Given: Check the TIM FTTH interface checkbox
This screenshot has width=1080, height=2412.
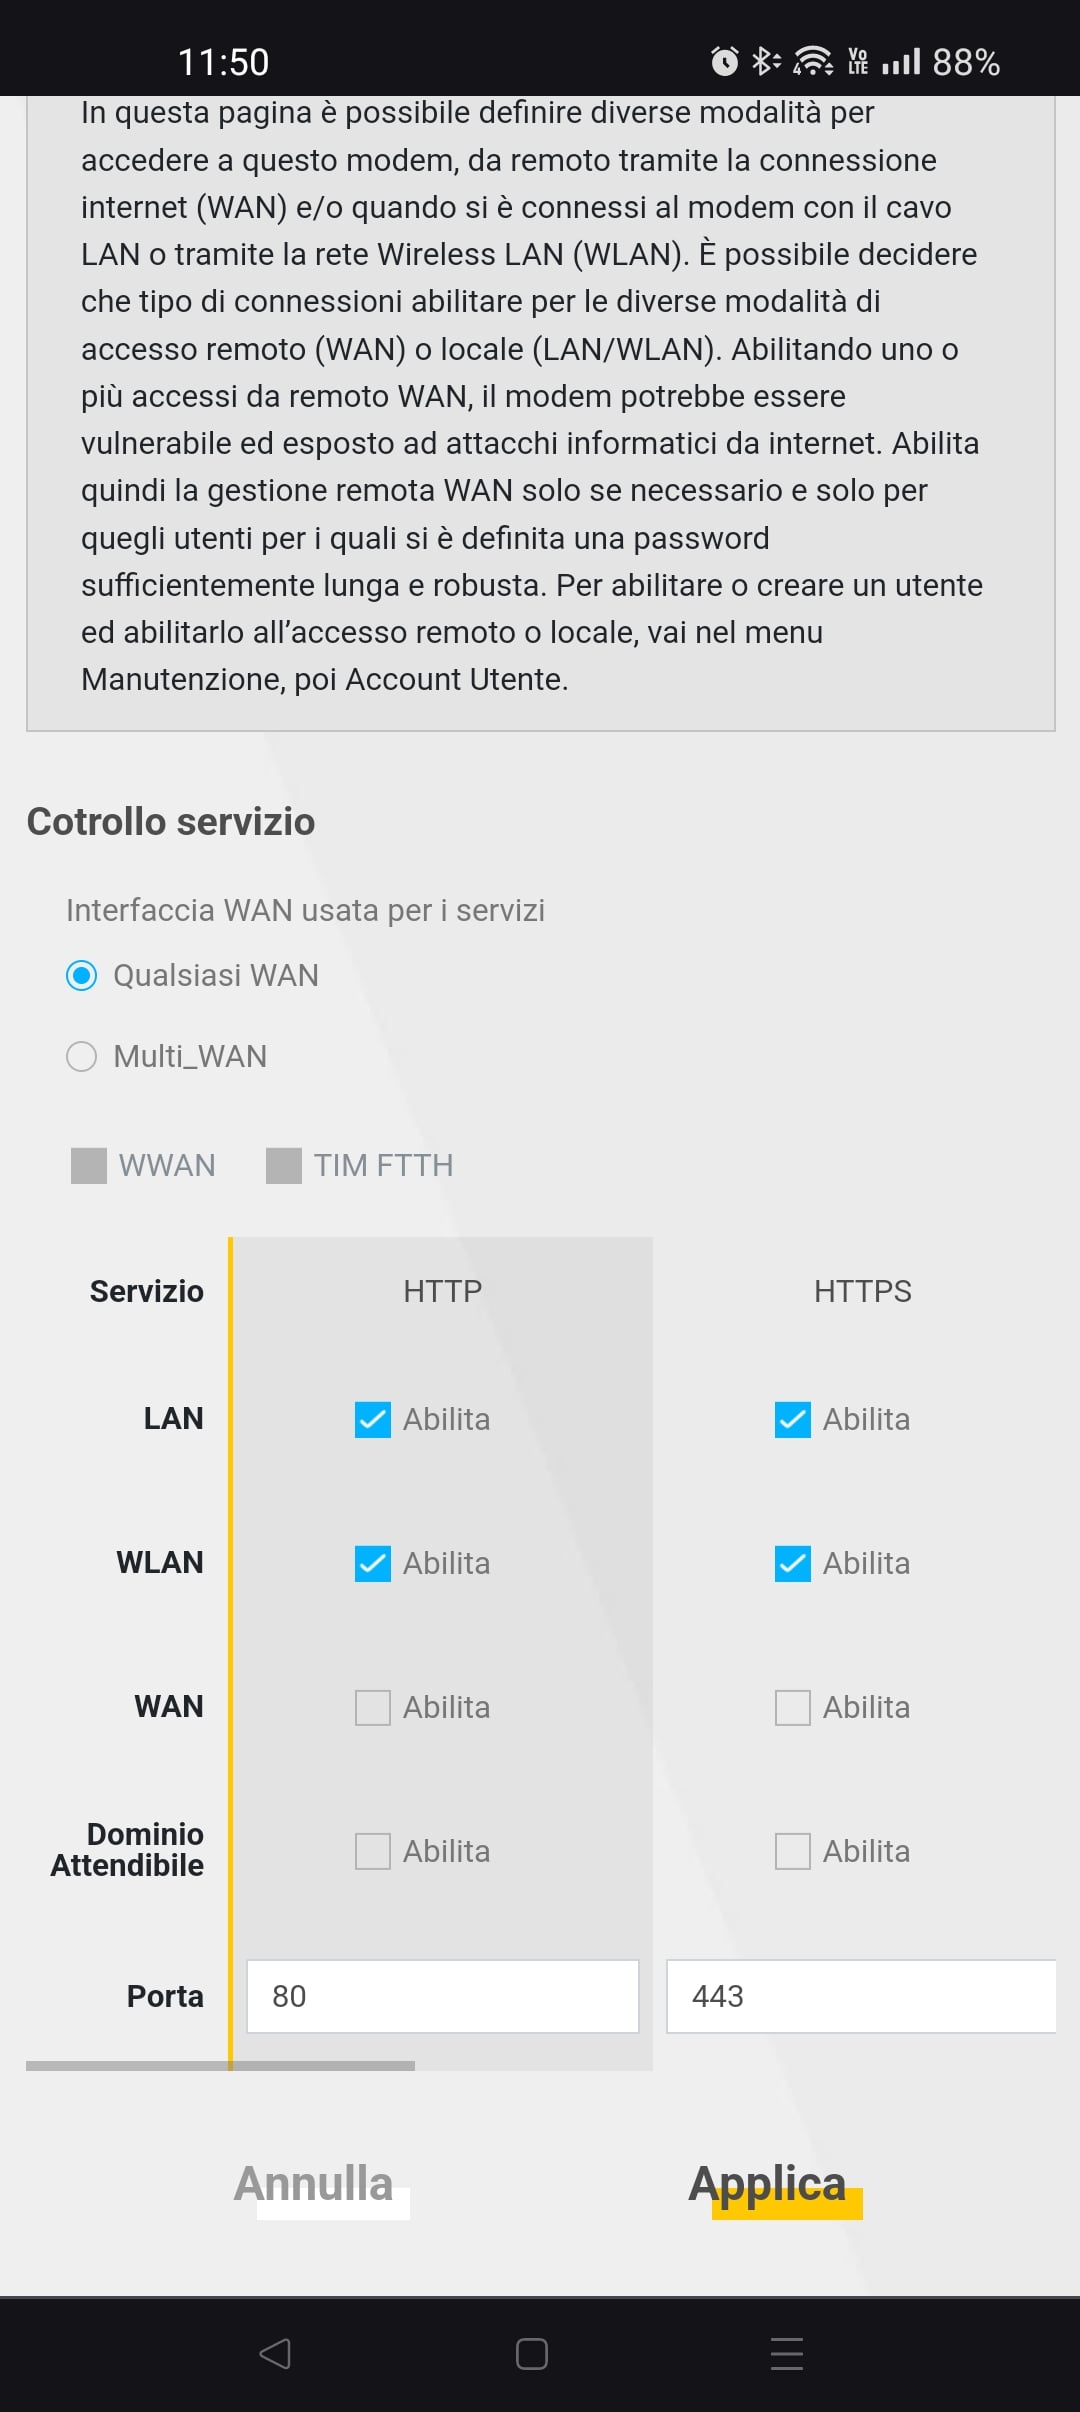Looking at the screenshot, I should (284, 1165).
